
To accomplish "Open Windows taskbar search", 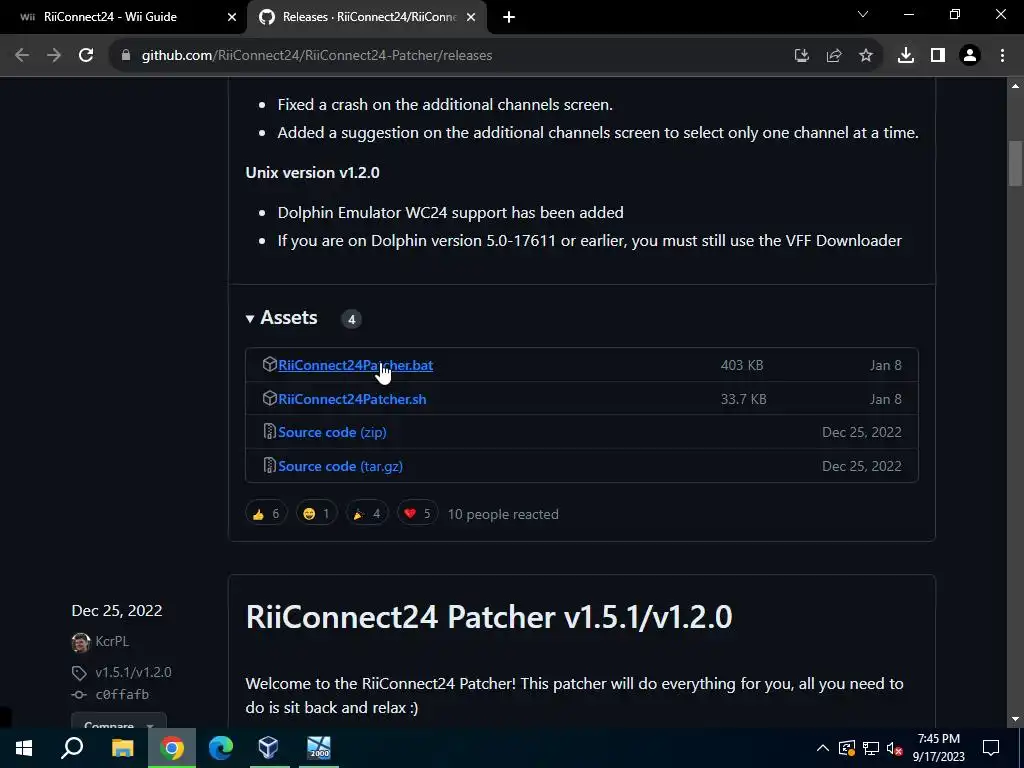I will [72, 748].
